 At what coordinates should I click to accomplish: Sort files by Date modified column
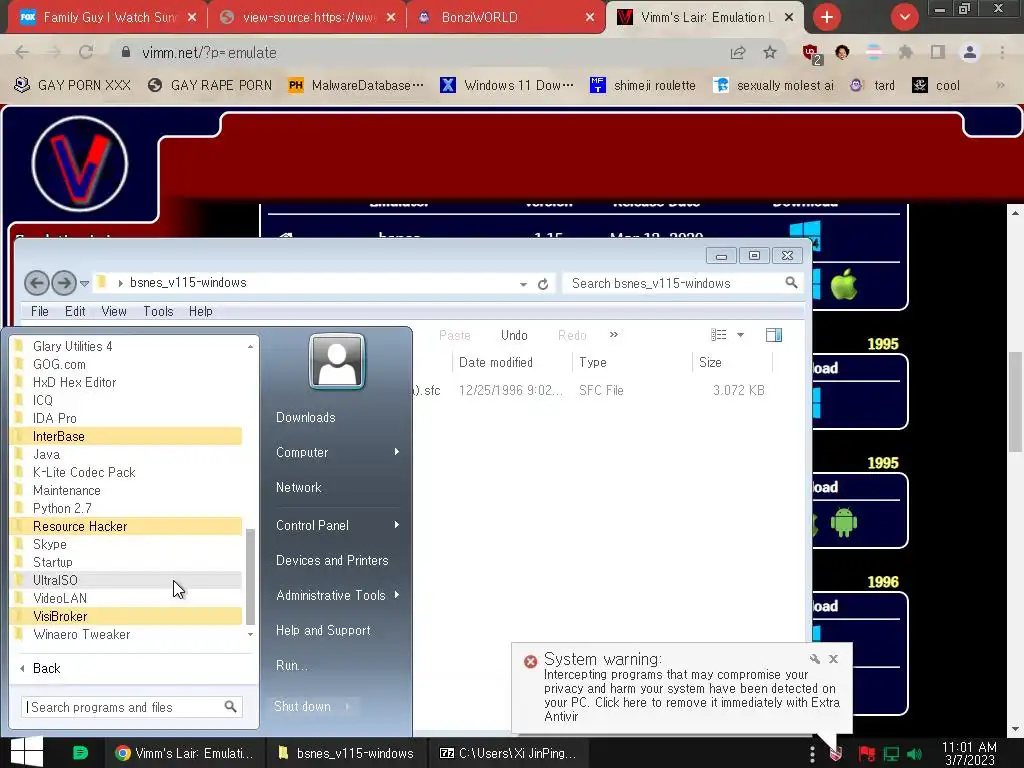[496, 362]
